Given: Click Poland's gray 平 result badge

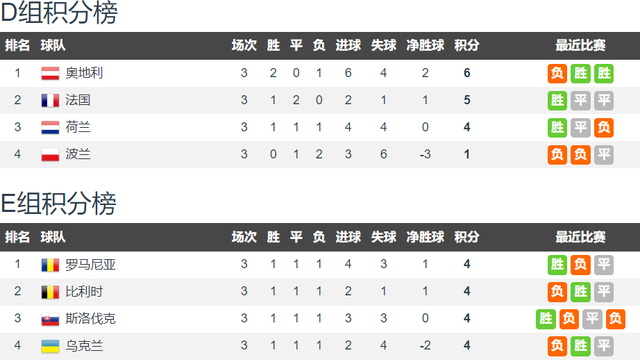Looking at the screenshot, I should pyautogui.click(x=604, y=155).
